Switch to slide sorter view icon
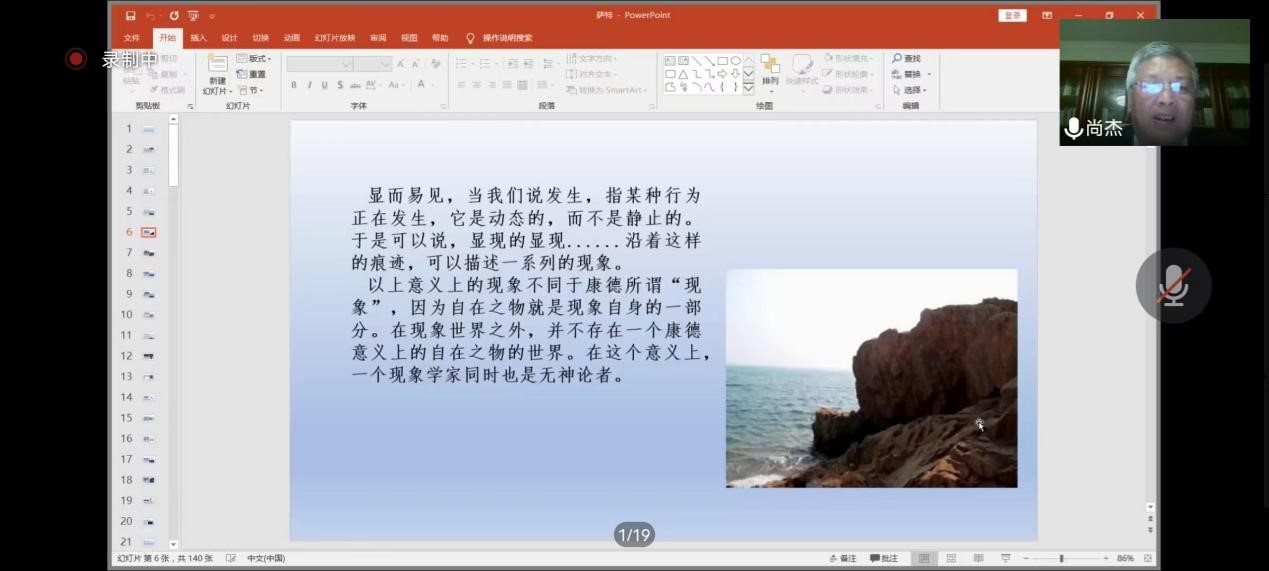The width and height of the screenshot is (1269, 571). click(x=951, y=558)
